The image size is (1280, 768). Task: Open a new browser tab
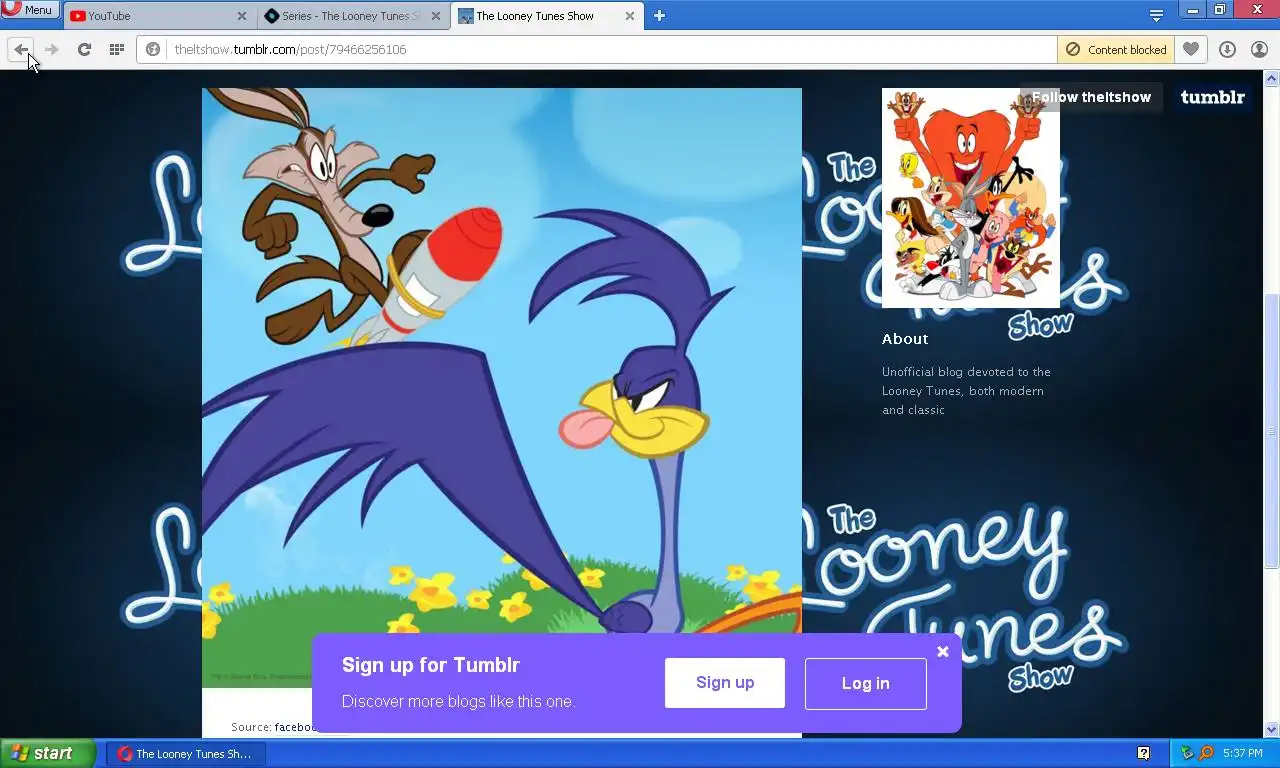[x=659, y=16]
